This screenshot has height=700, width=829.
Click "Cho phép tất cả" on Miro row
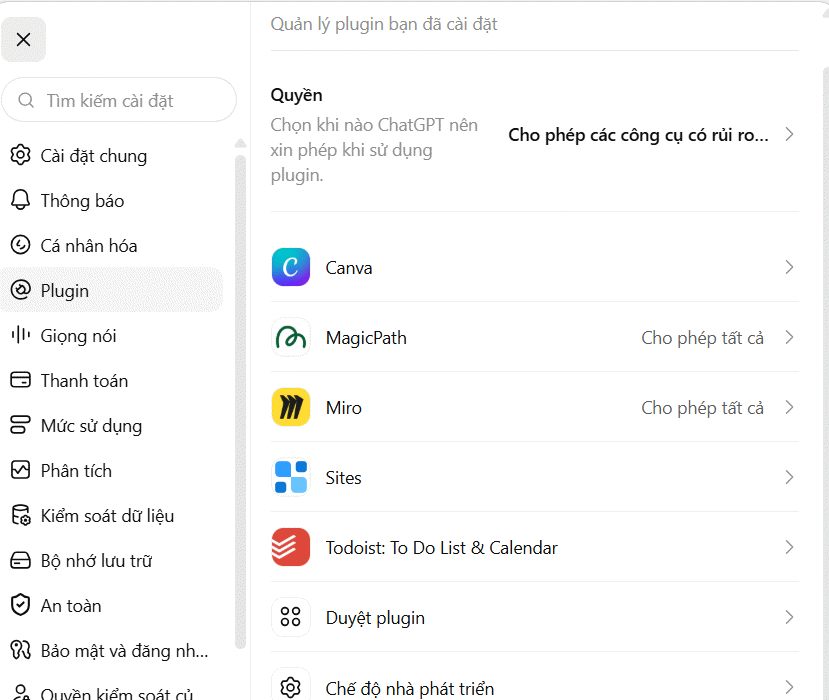point(702,407)
